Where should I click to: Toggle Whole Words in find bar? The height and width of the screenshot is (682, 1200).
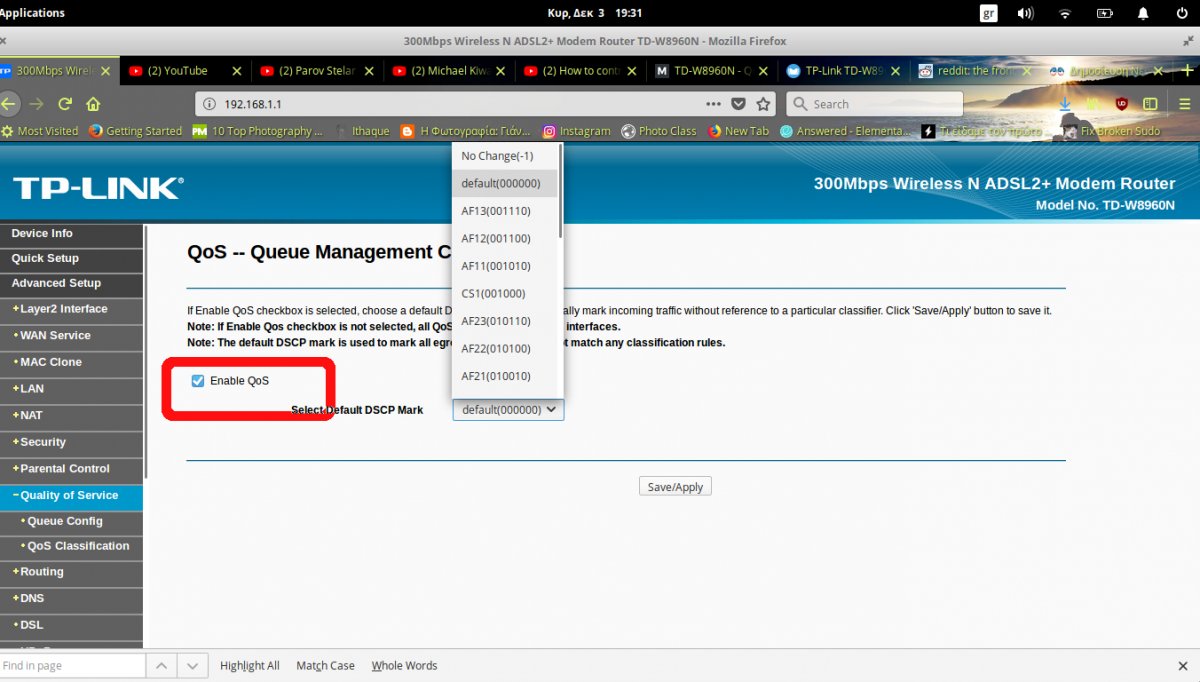click(x=404, y=666)
